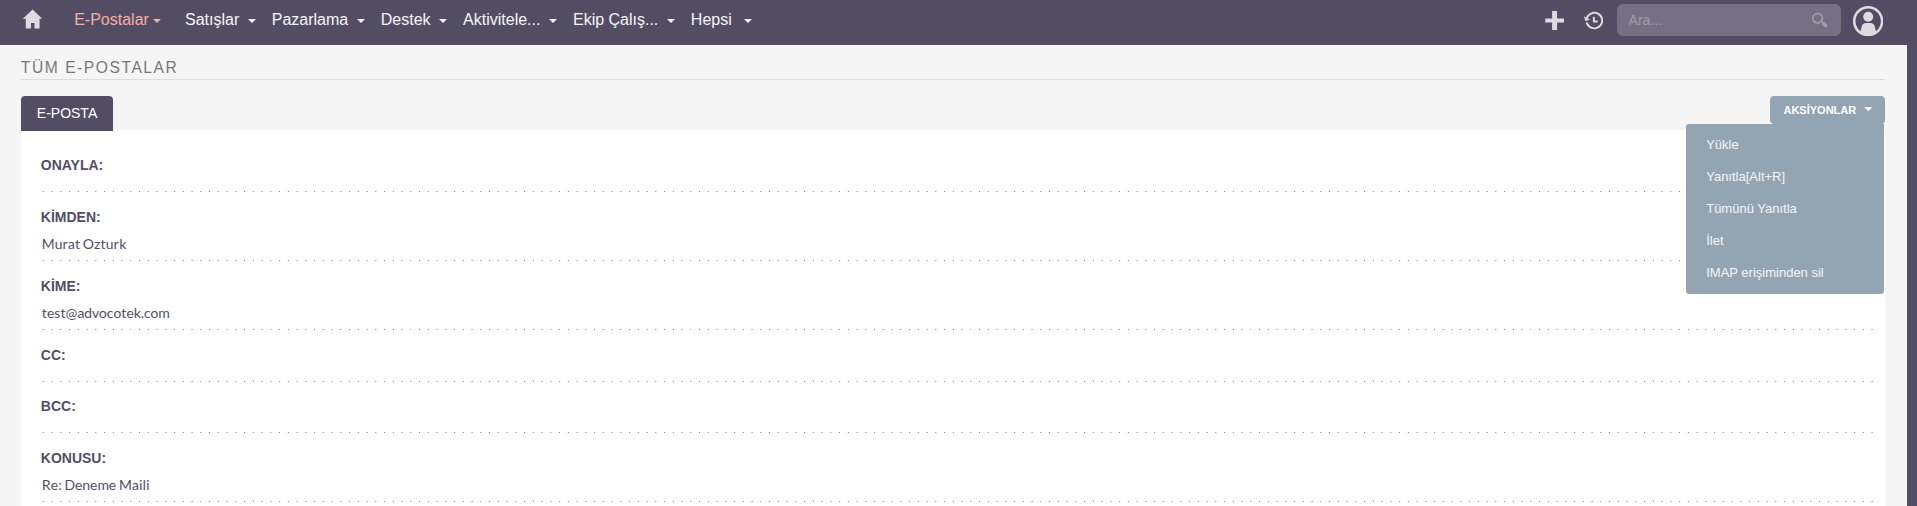The image size is (1917, 506).
Task: Open the recently viewed history icon
Action: pos(1594,20)
